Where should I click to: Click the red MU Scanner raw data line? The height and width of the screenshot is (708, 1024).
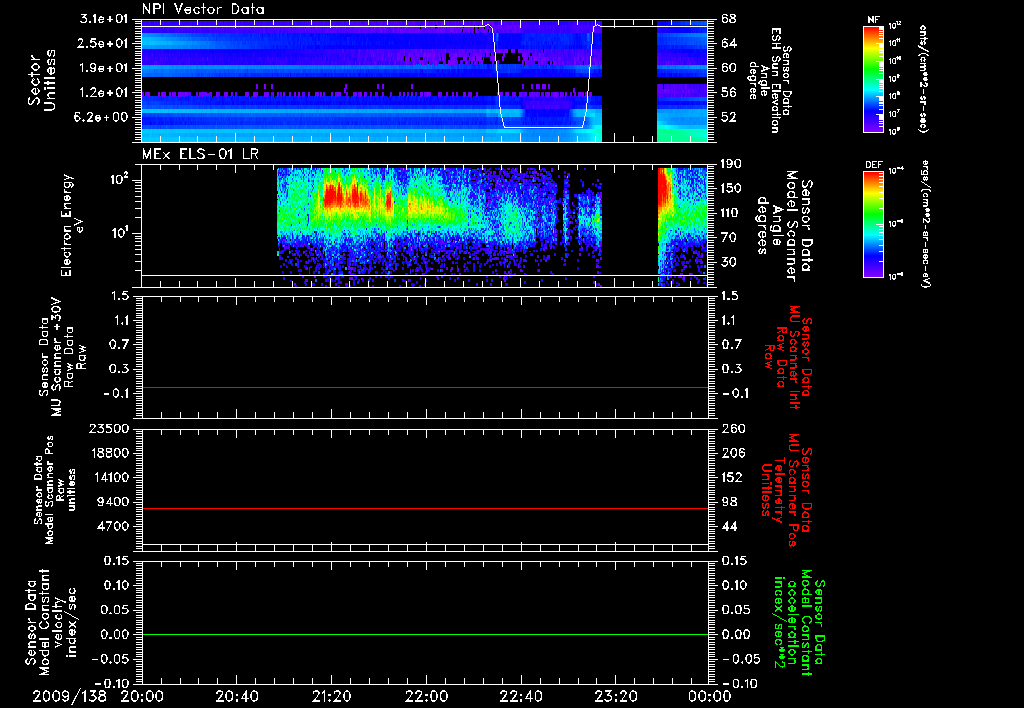425,387
